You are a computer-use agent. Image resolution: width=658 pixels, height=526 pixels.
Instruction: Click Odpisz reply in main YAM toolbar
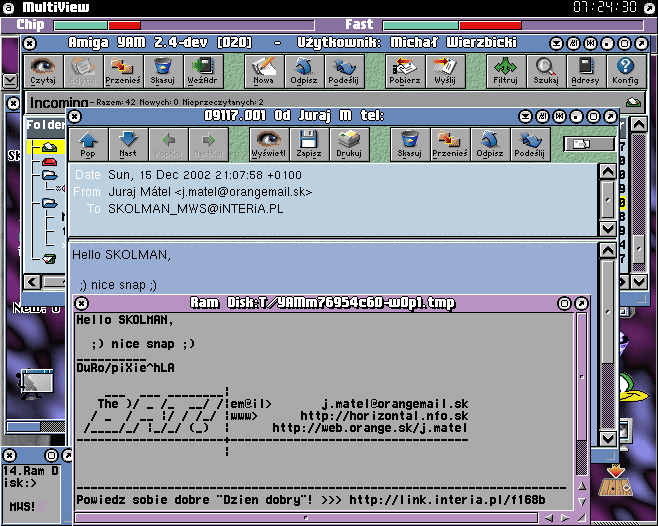[x=303, y=71]
